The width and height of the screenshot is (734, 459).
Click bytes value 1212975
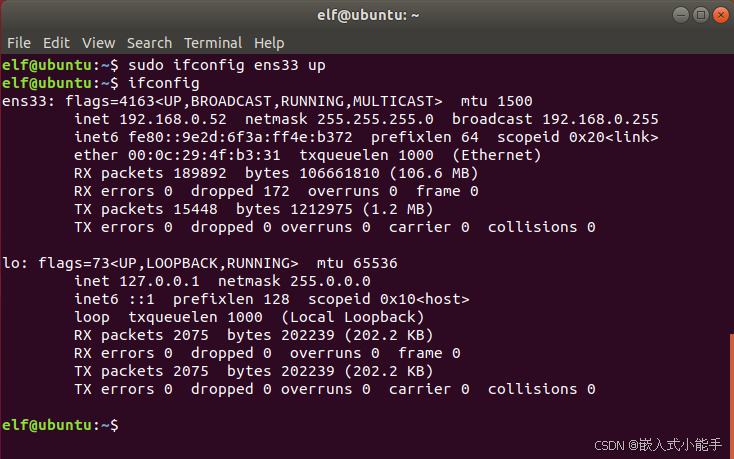point(321,209)
